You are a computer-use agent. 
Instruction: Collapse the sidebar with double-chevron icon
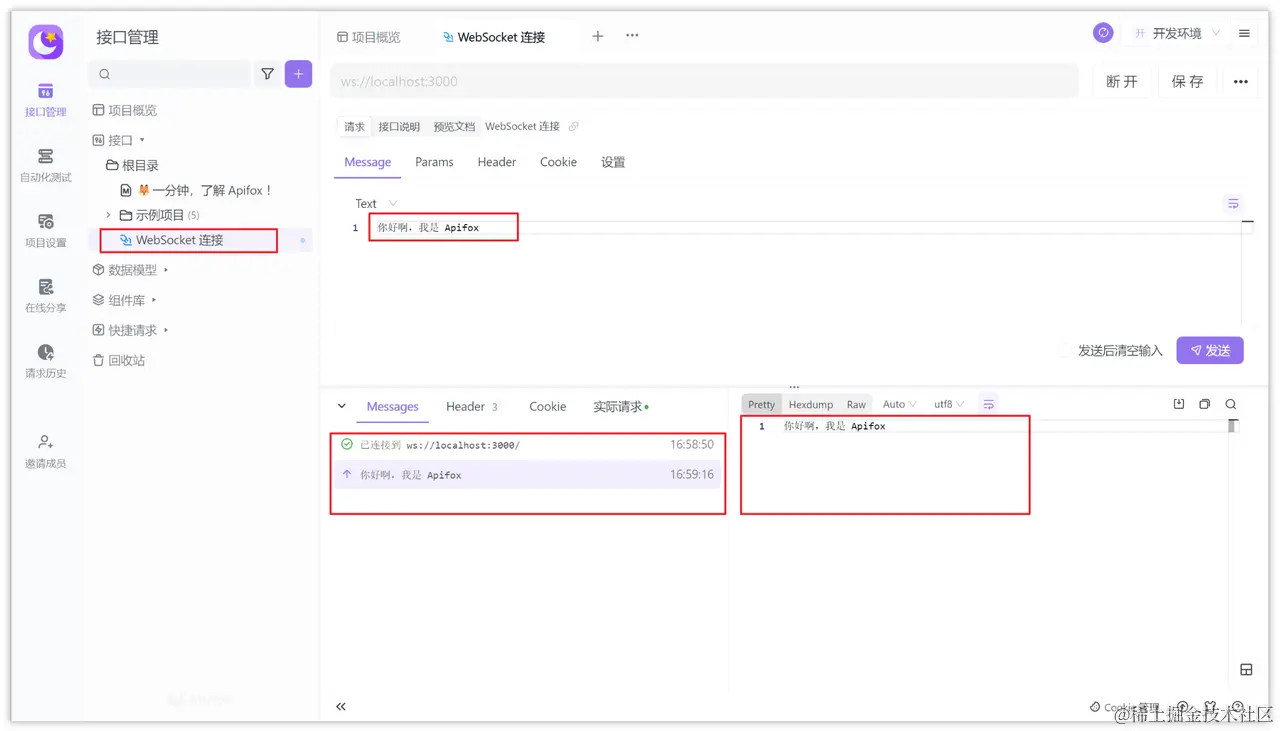pyautogui.click(x=341, y=706)
